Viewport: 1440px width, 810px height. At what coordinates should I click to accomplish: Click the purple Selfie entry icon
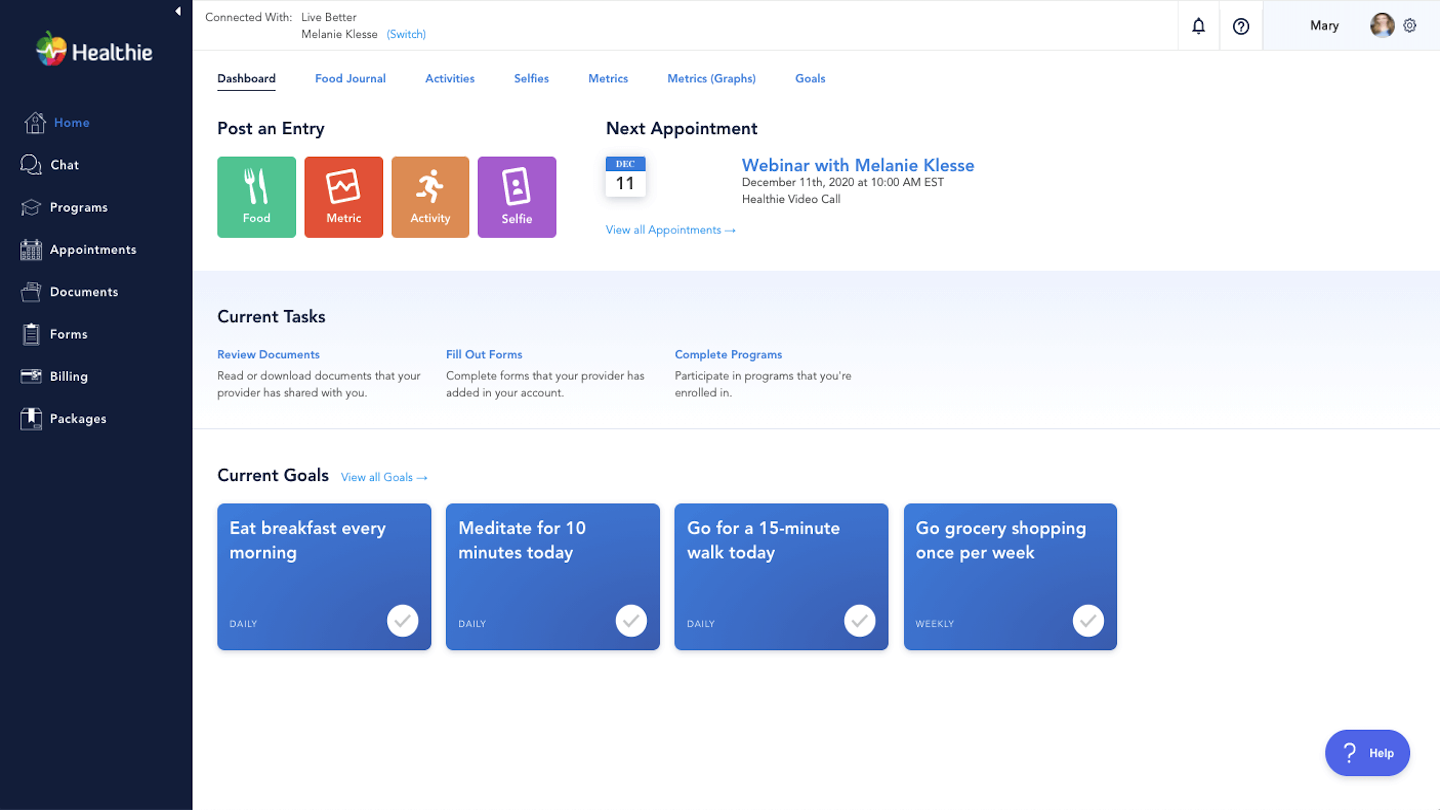[x=516, y=196]
